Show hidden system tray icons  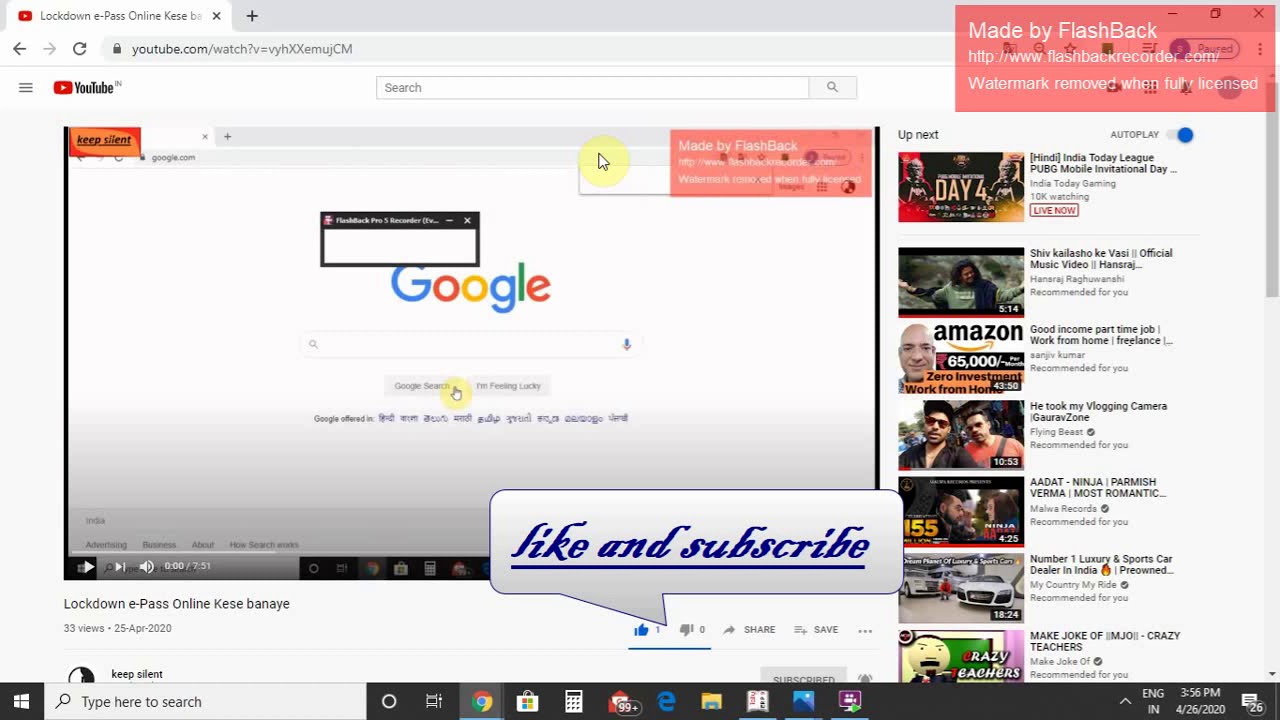point(1125,702)
